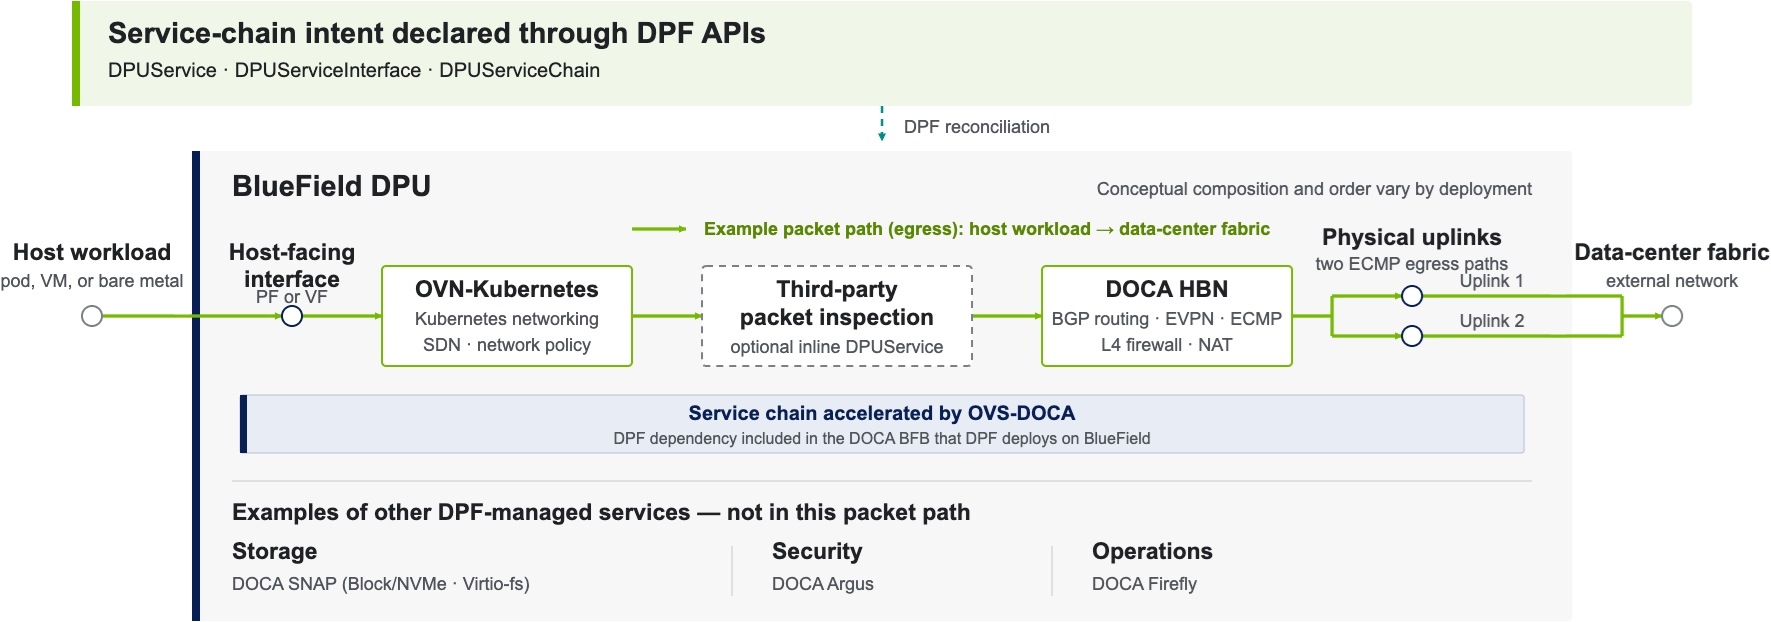The width and height of the screenshot is (1771, 622).
Task: Click the BlueField DPU title
Action: [331, 186]
